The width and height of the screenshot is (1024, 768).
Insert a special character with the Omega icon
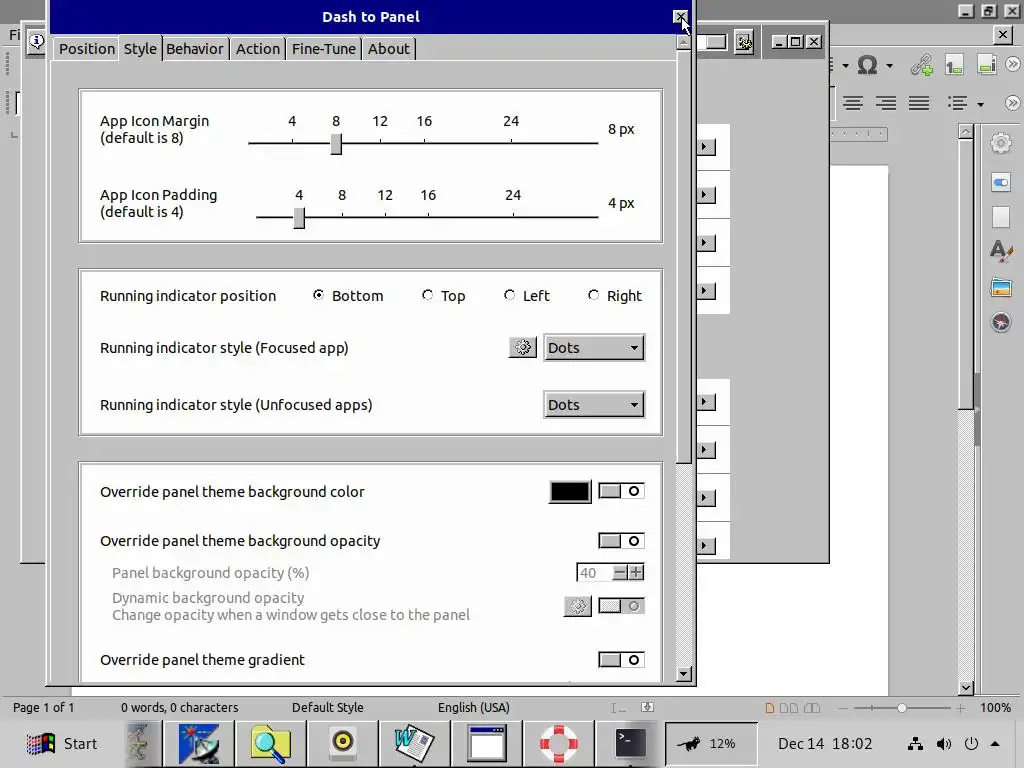(867, 65)
